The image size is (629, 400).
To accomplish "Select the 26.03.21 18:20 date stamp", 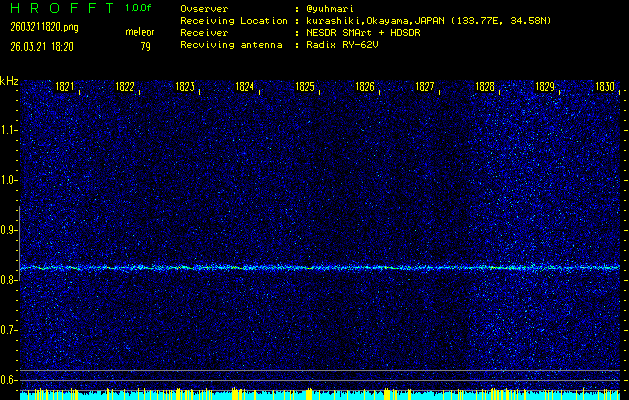I will [x=36, y=46].
